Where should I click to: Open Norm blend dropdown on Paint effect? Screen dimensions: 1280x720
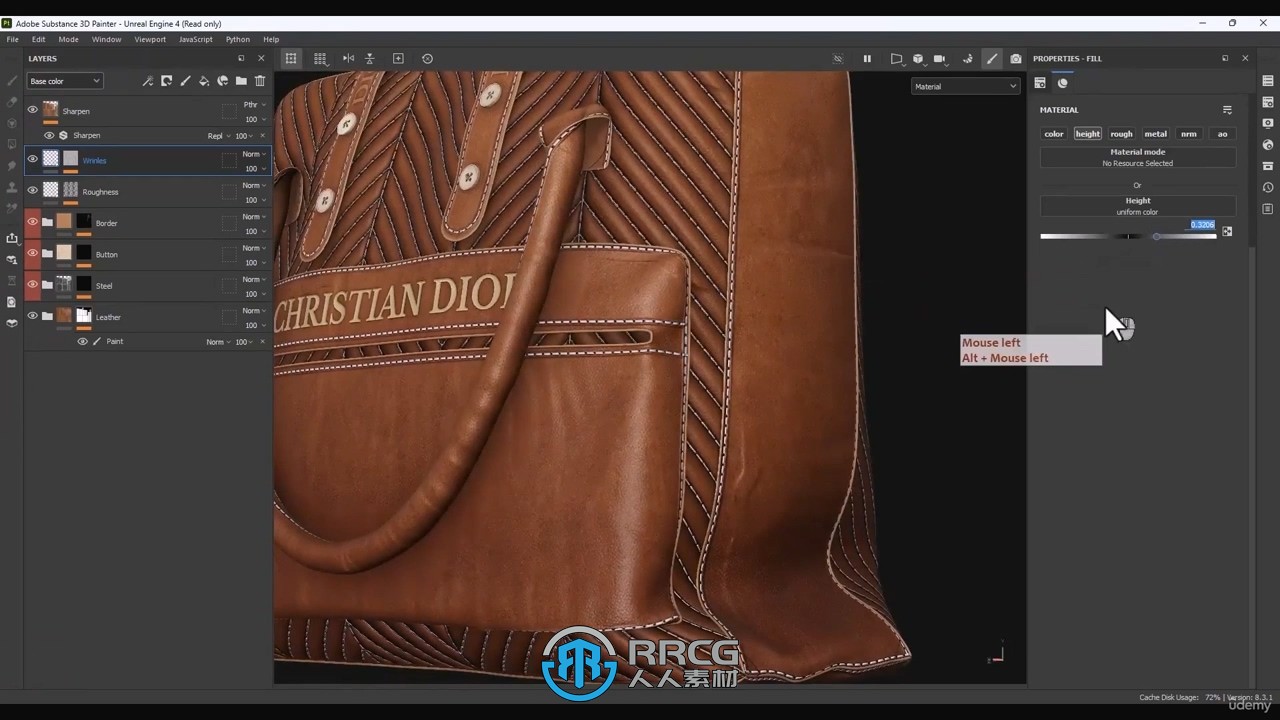[219, 342]
